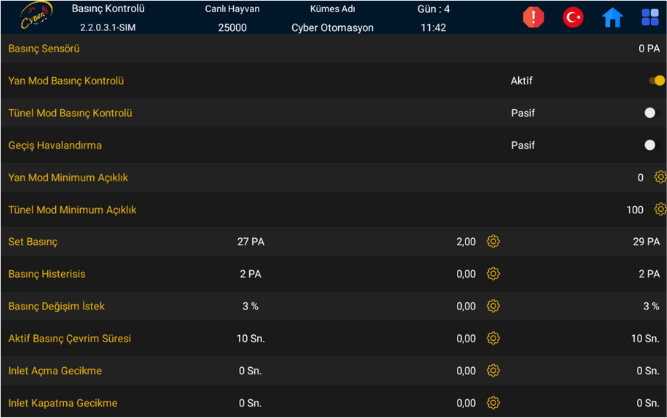Image resolution: width=667 pixels, height=418 pixels.
Task: Click the Canlı Hayvan 25000 value
Action: 232,27
